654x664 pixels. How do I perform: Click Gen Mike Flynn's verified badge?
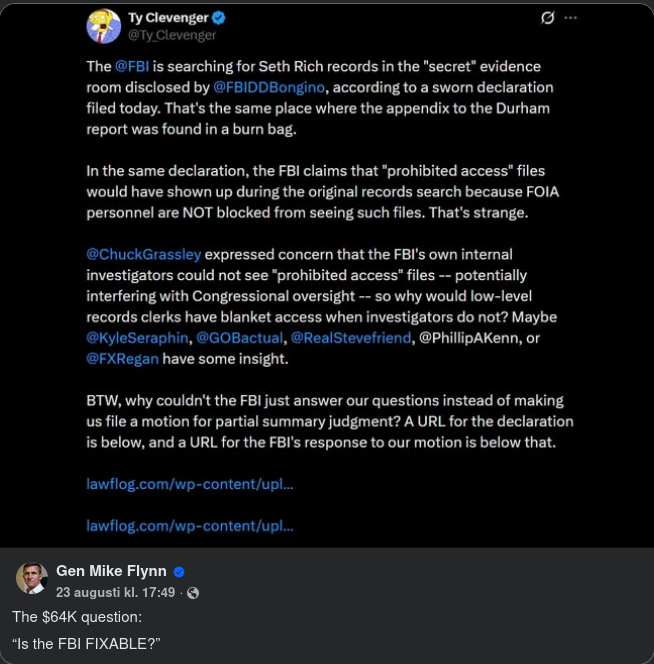179,572
